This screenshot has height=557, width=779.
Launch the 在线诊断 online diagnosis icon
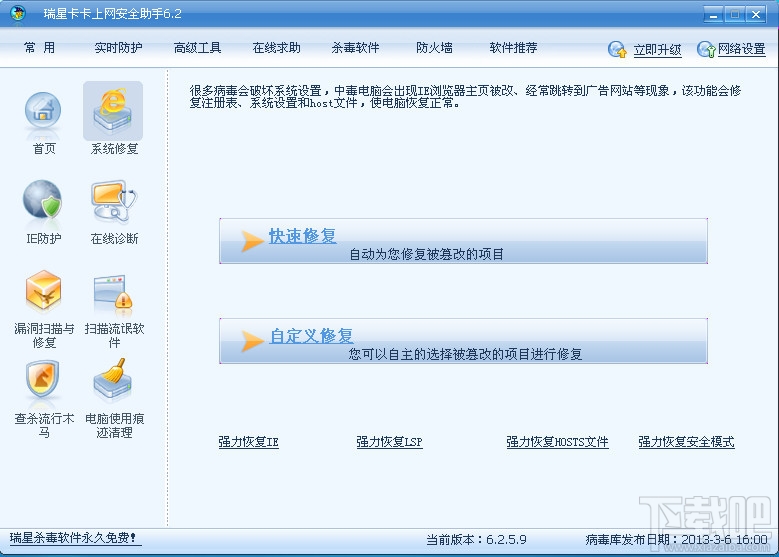pyautogui.click(x=113, y=201)
